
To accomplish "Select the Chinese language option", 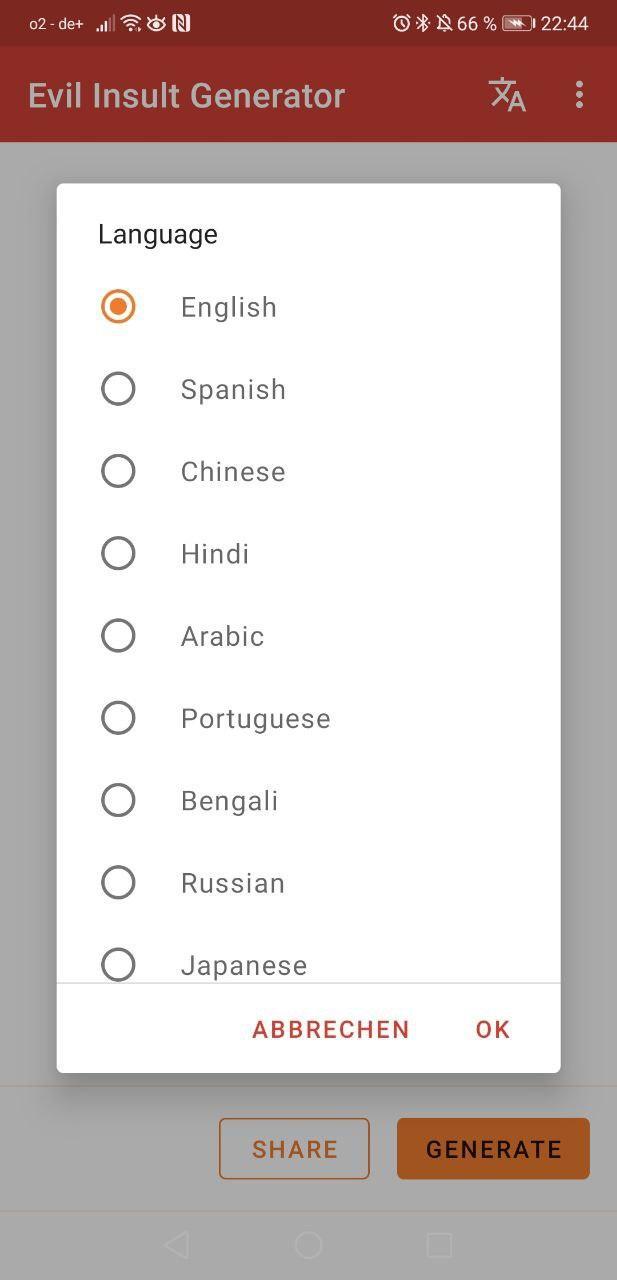I will 118,471.
